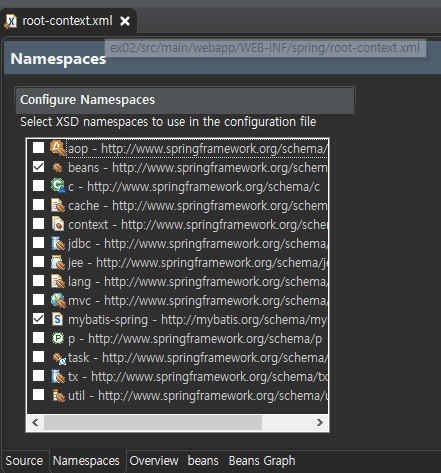Screen dimensions: 441x473
Task: Select the p namespace row text
Action: (x=195, y=339)
